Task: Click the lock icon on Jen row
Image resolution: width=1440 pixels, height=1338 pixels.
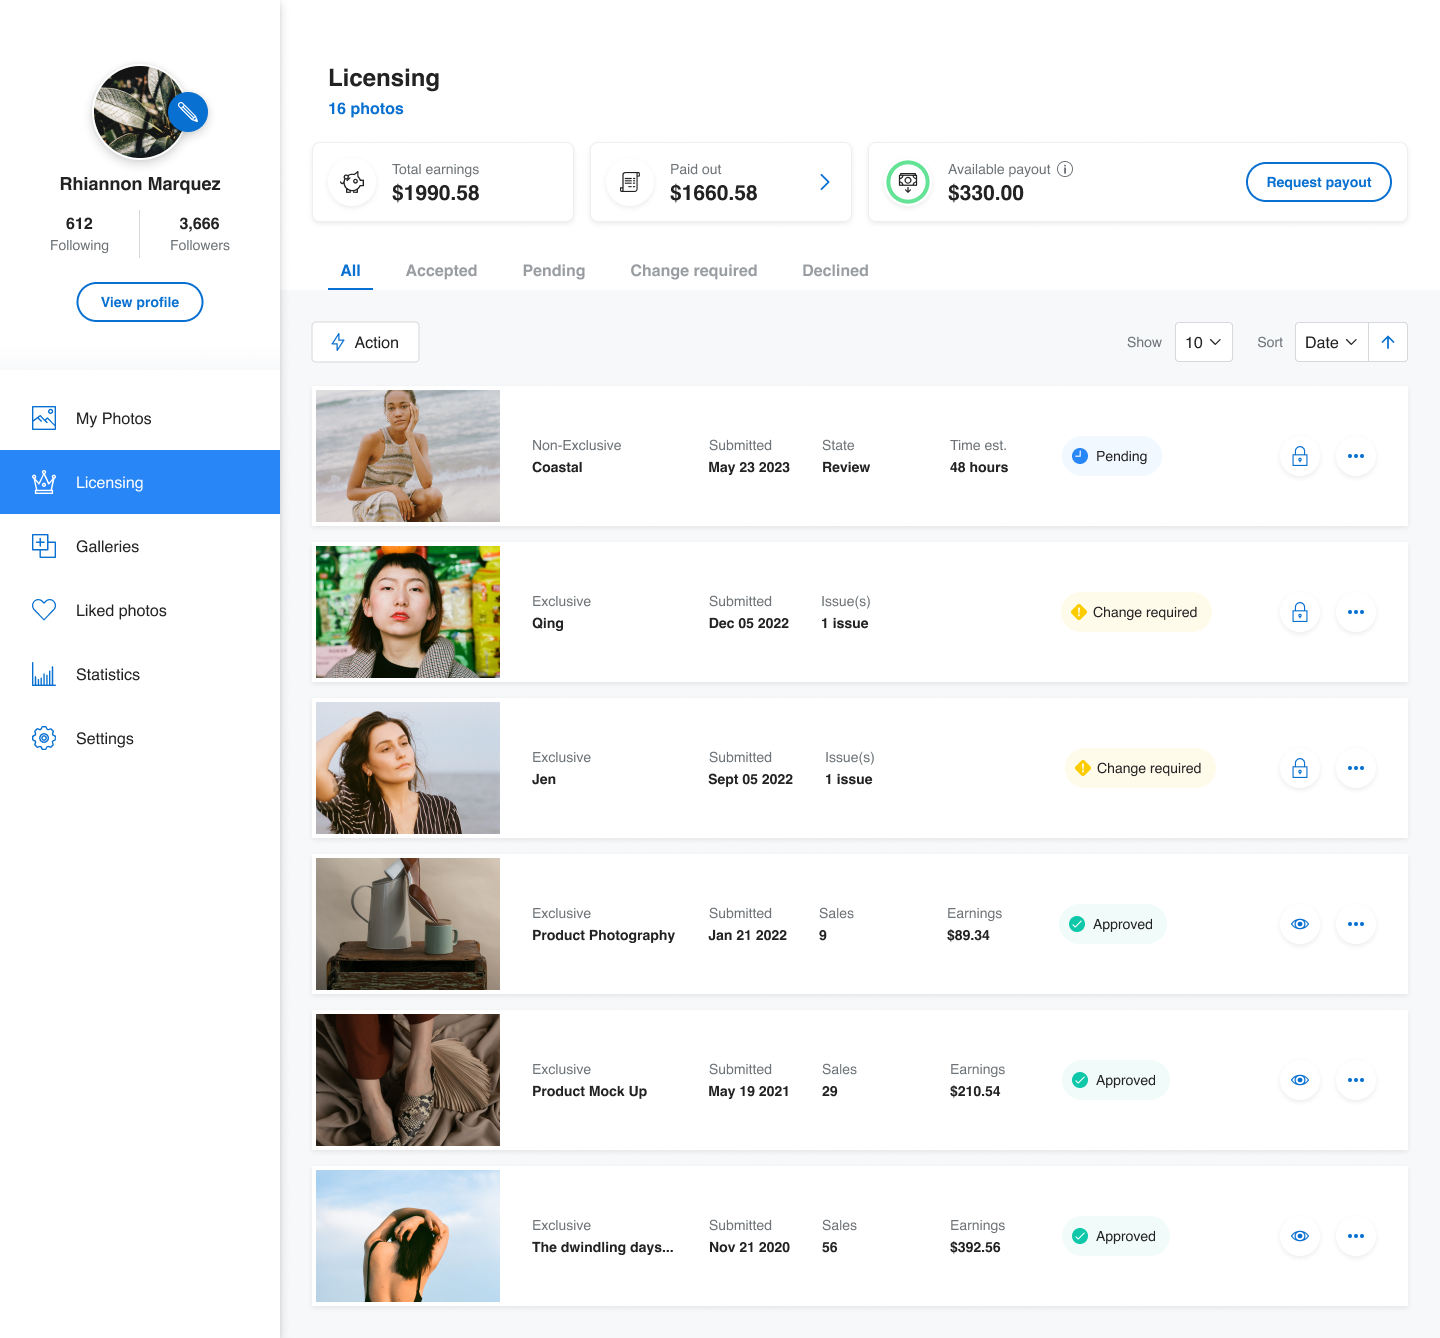Action: tap(1300, 768)
